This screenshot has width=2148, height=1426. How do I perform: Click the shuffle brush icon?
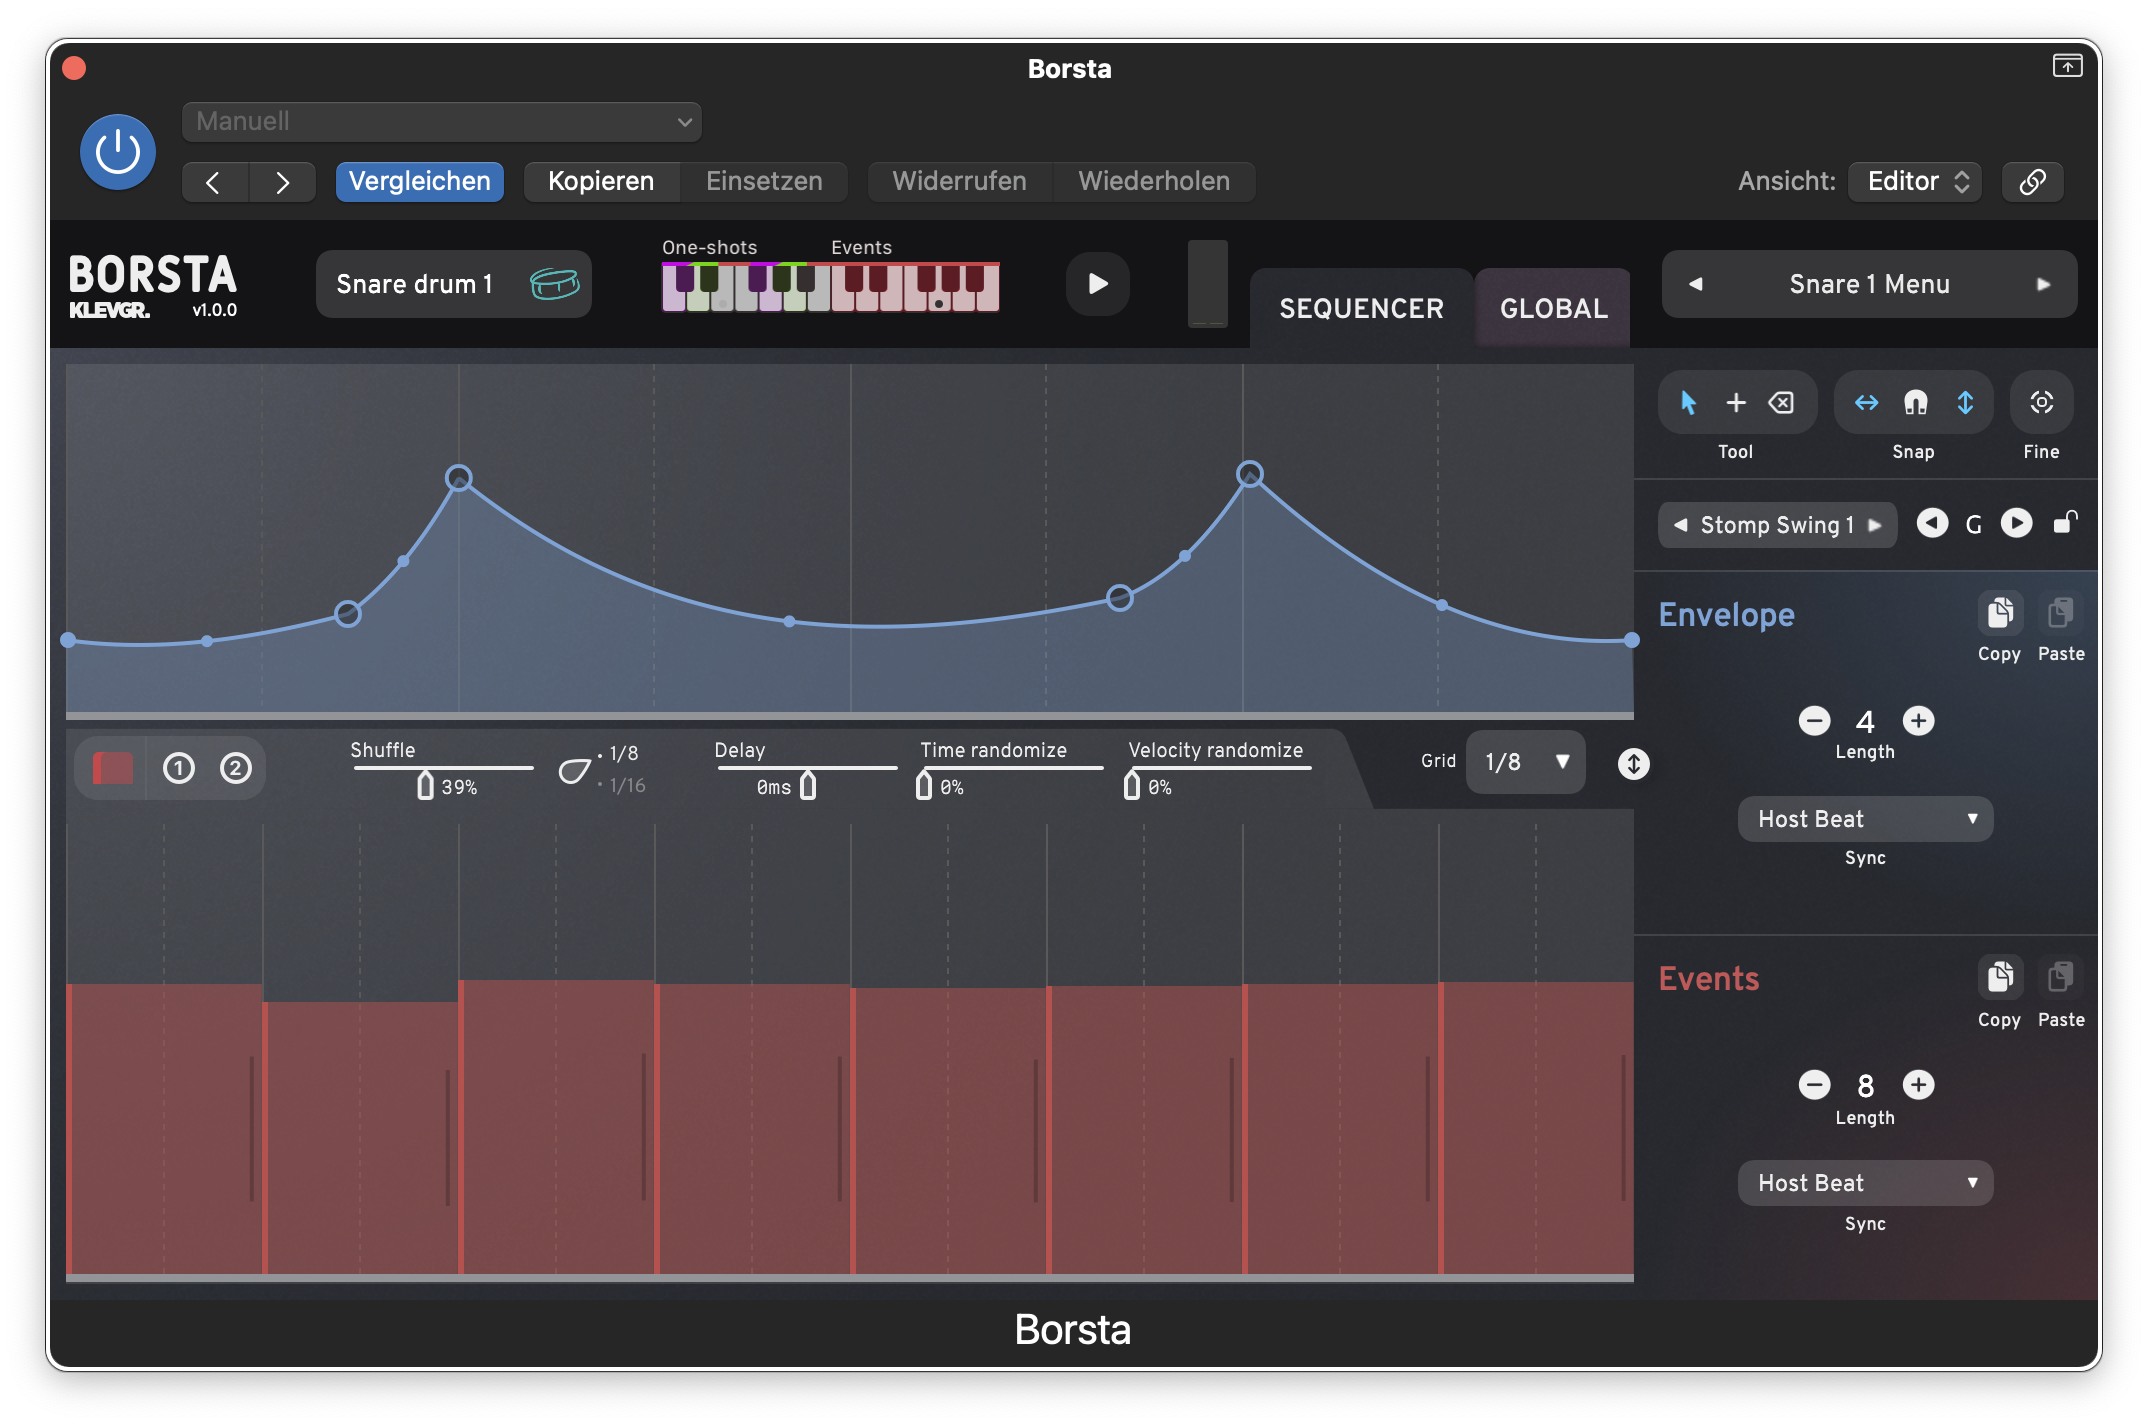[x=574, y=770]
